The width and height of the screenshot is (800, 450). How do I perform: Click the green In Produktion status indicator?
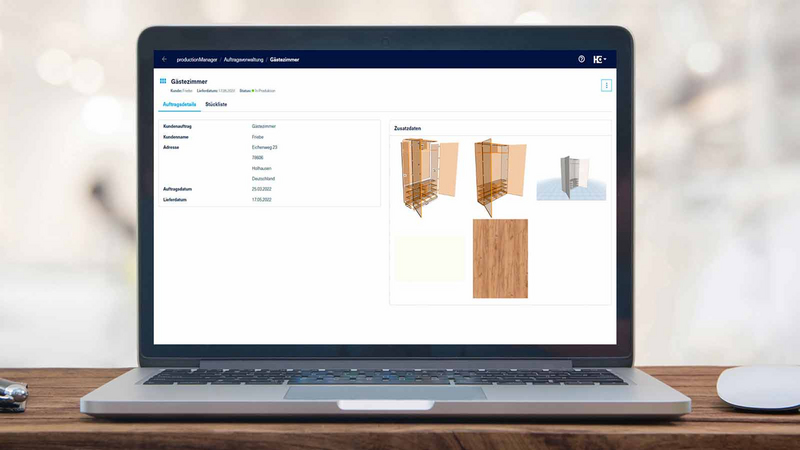[x=264, y=91]
